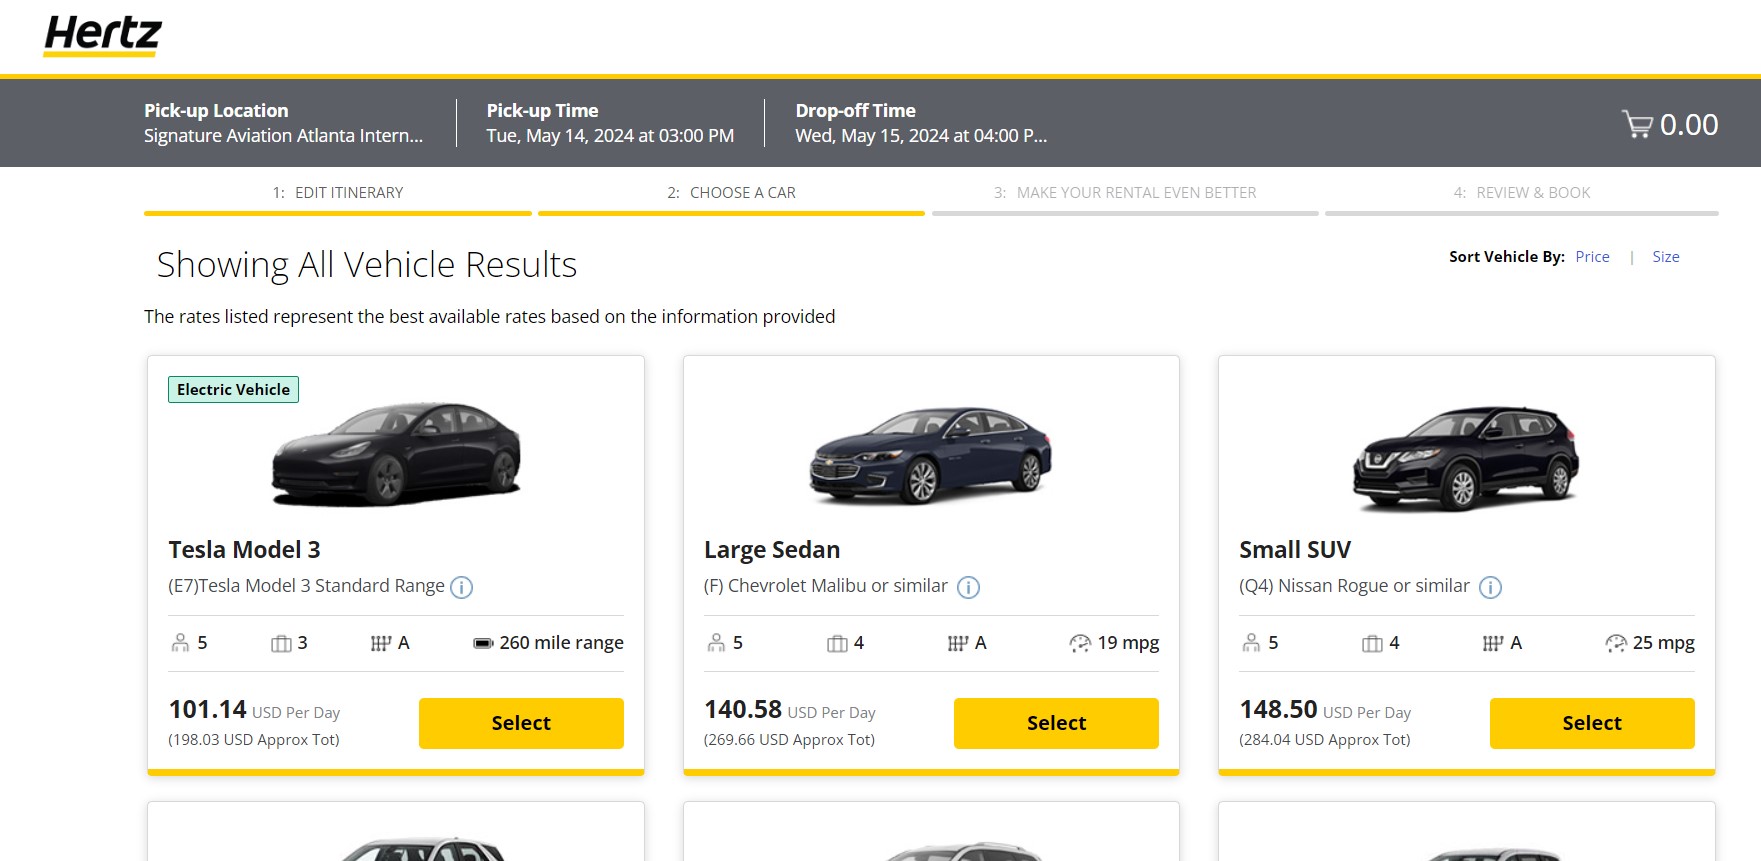Click info icon beside Nissan Rogue or similar

click(x=1490, y=587)
